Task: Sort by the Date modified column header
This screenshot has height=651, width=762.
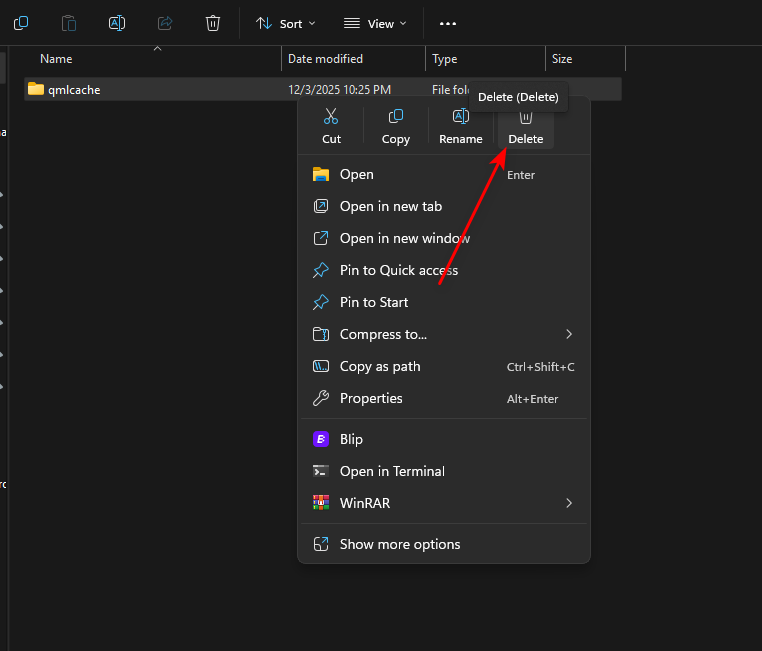Action: tap(326, 59)
